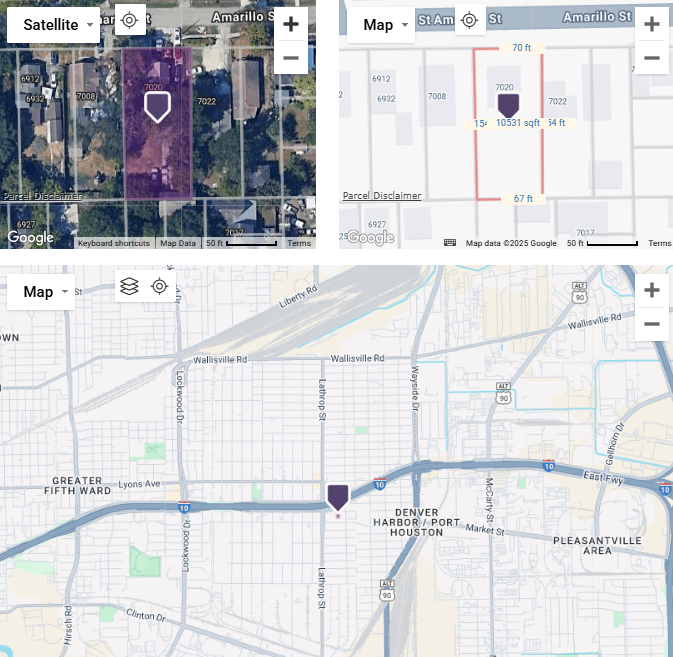Open the layers panel on the area map

coord(129,286)
